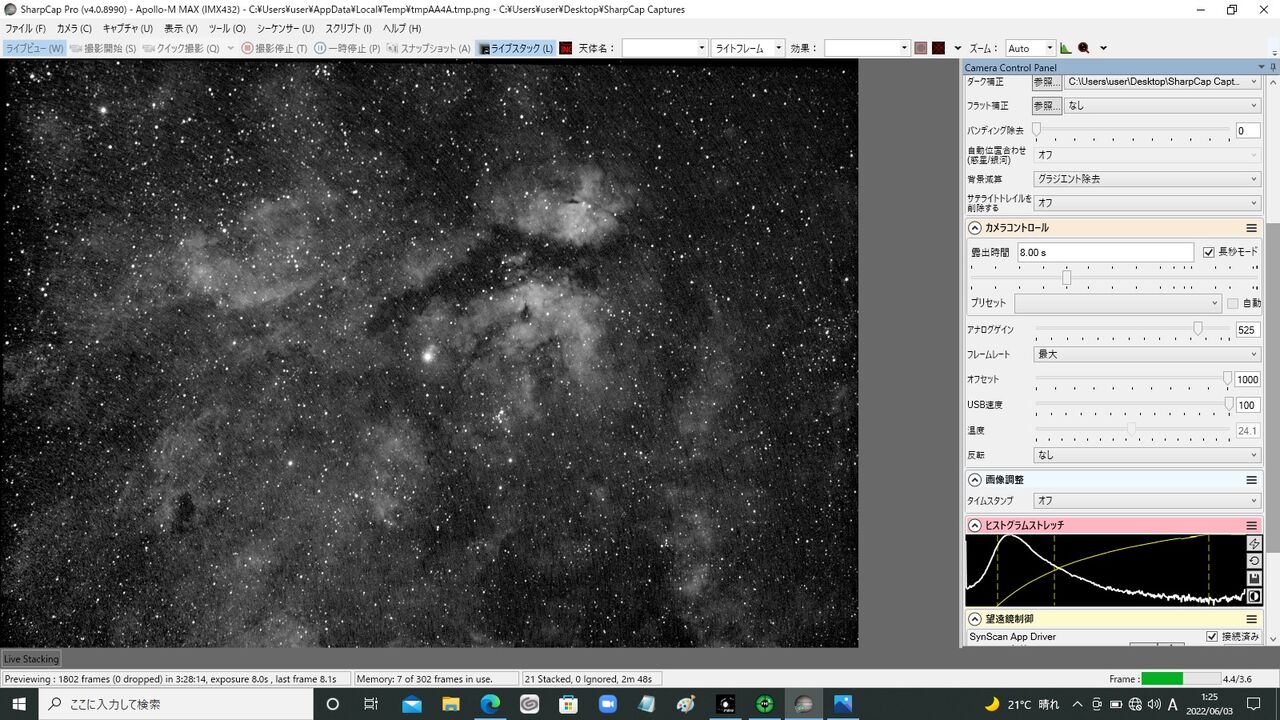
Task: Launch Microsoft Edge from the taskbar
Action: pyautogui.click(x=490, y=704)
